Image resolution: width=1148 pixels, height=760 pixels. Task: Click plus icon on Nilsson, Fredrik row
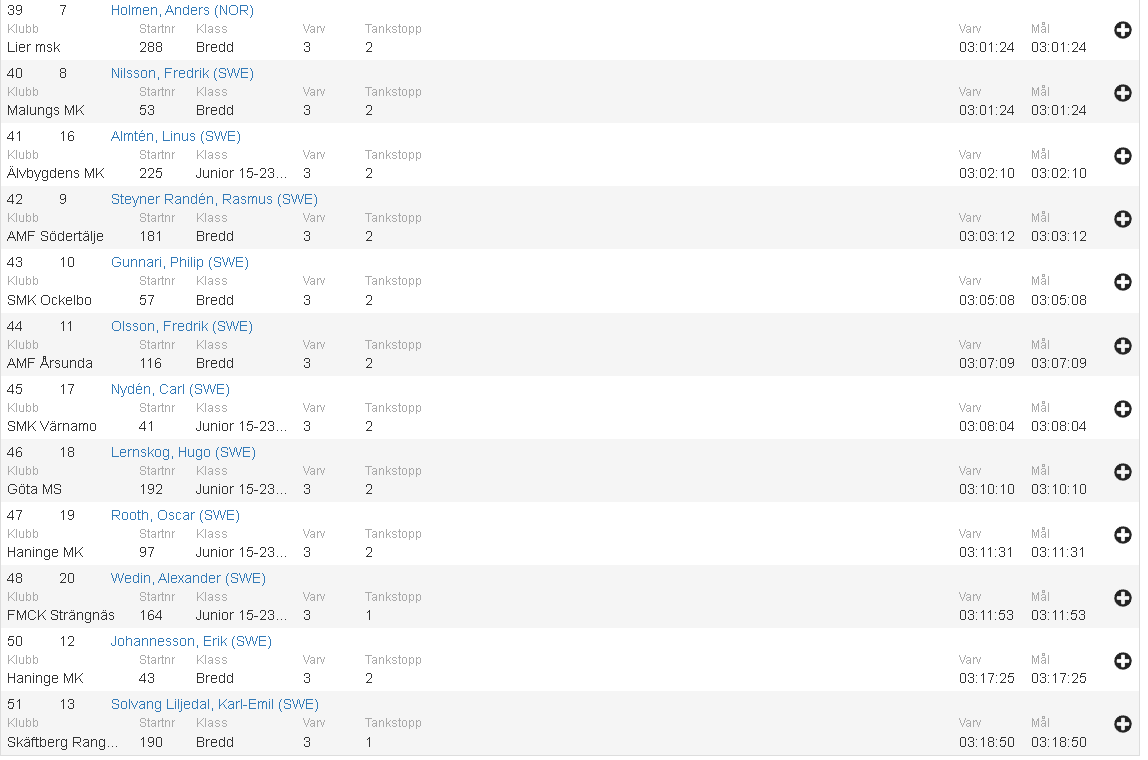pos(1122,93)
